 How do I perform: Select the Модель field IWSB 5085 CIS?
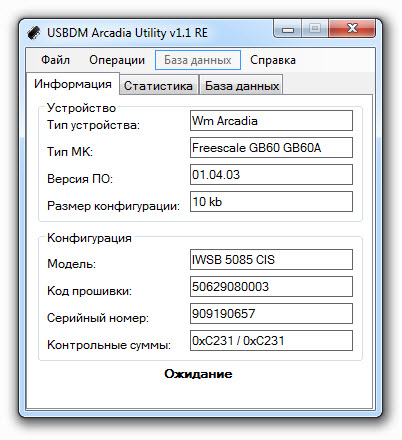(271, 259)
